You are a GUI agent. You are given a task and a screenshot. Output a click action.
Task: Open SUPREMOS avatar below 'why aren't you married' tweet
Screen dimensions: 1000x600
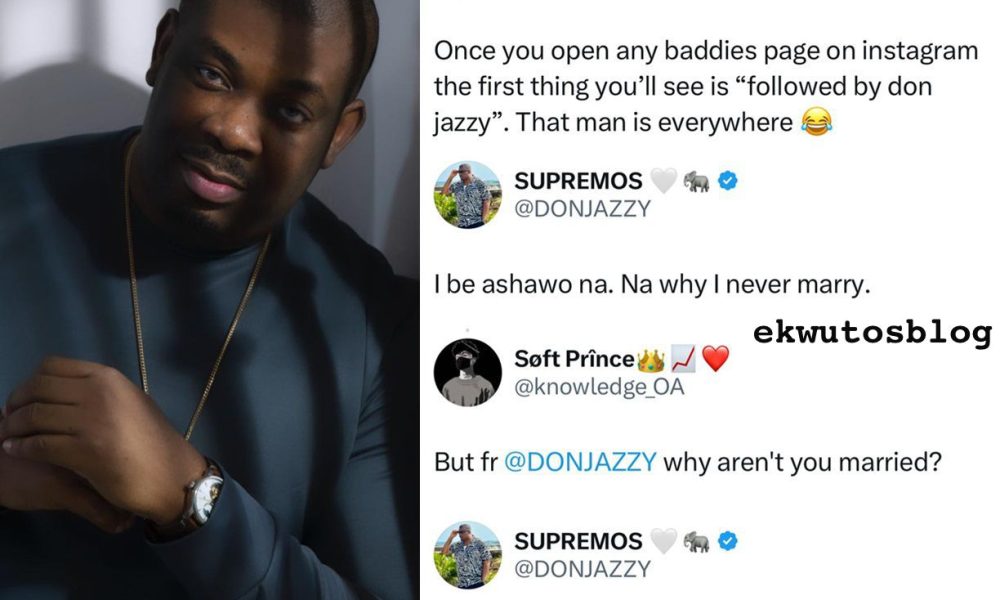[467, 555]
